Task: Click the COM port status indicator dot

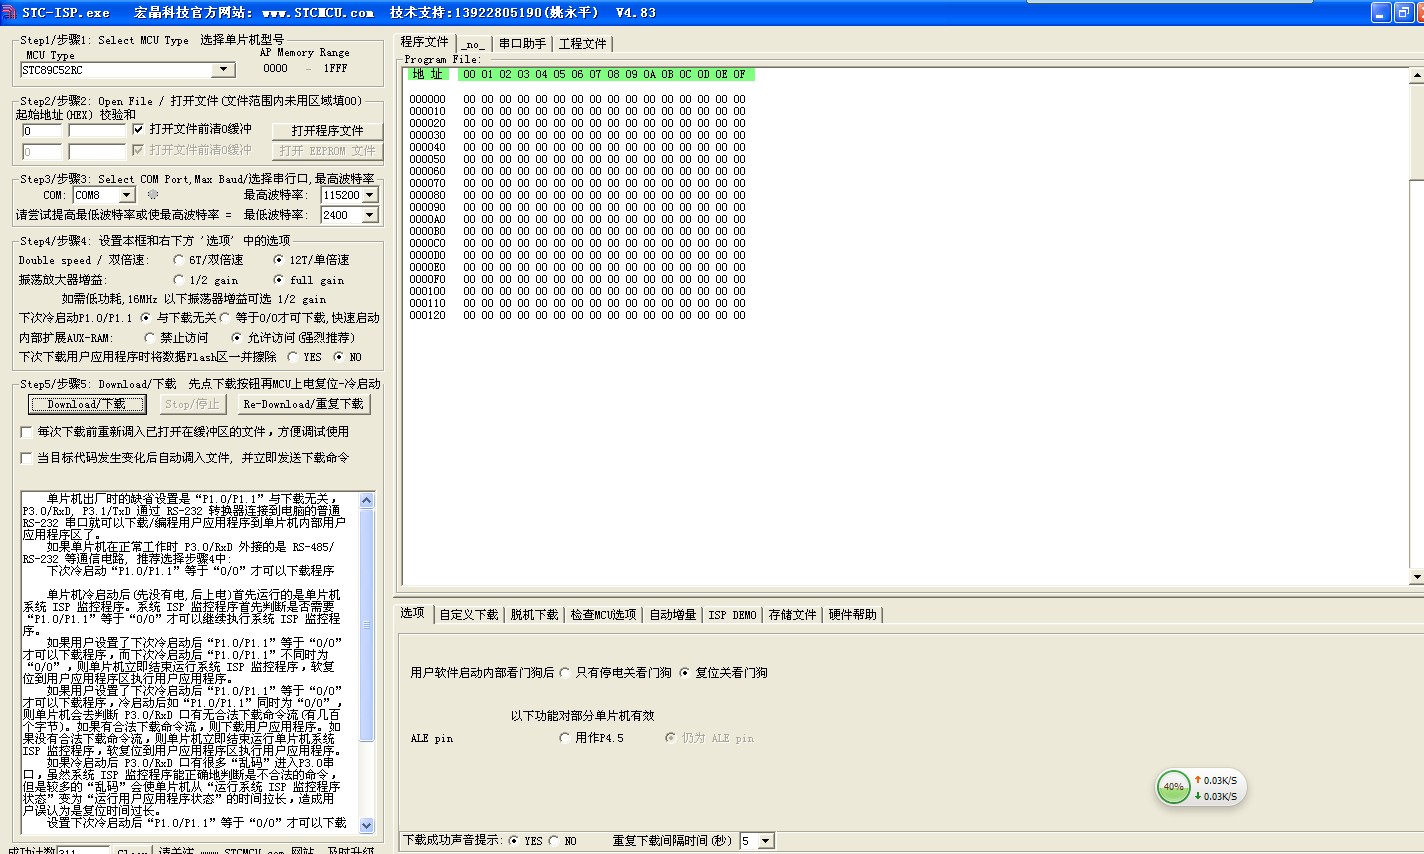Action: point(153,195)
